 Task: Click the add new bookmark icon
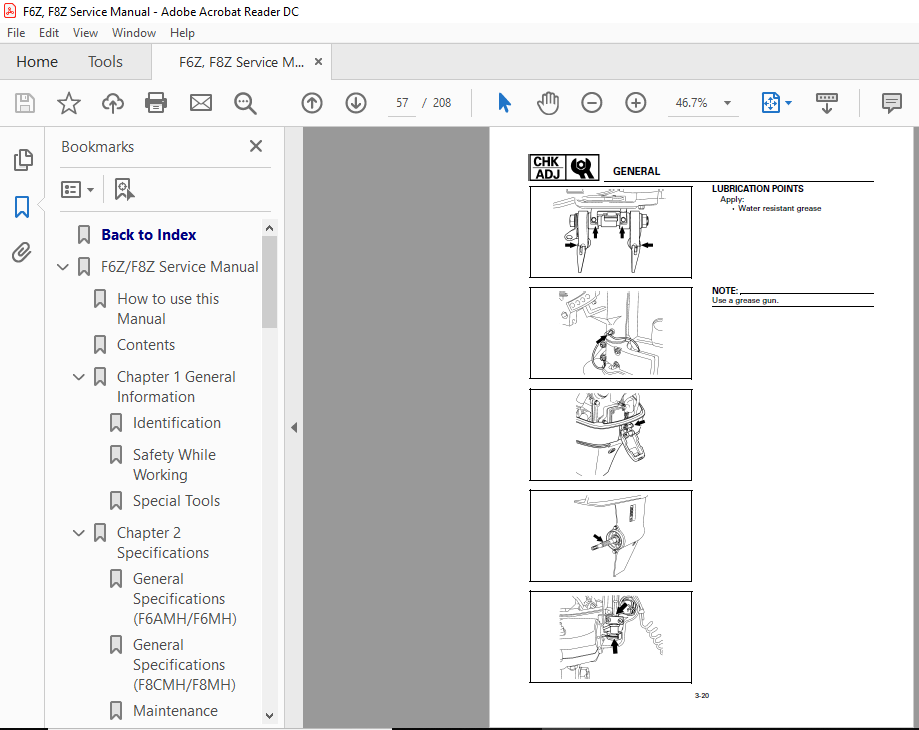pyautogui.click(x=124, y=189)
